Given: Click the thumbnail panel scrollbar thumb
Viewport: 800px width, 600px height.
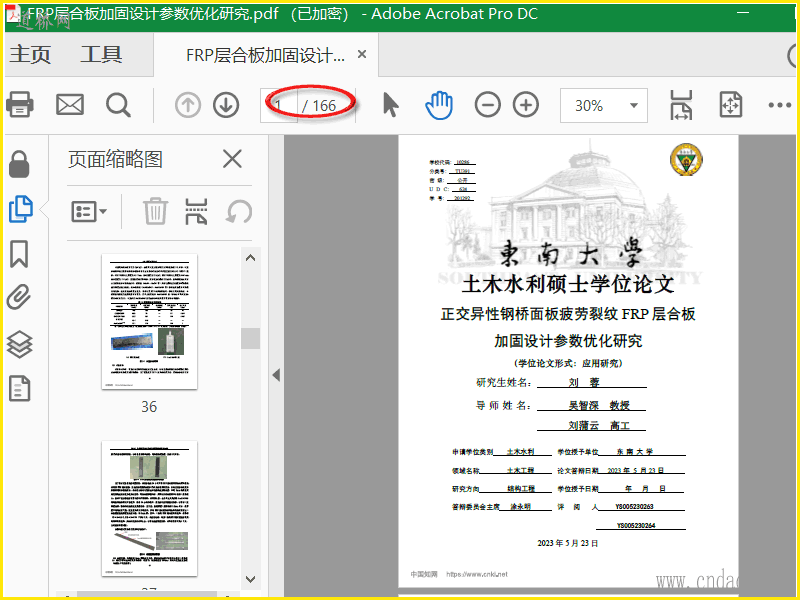Looking at the screenshot, I should click(x=251, y=338).
